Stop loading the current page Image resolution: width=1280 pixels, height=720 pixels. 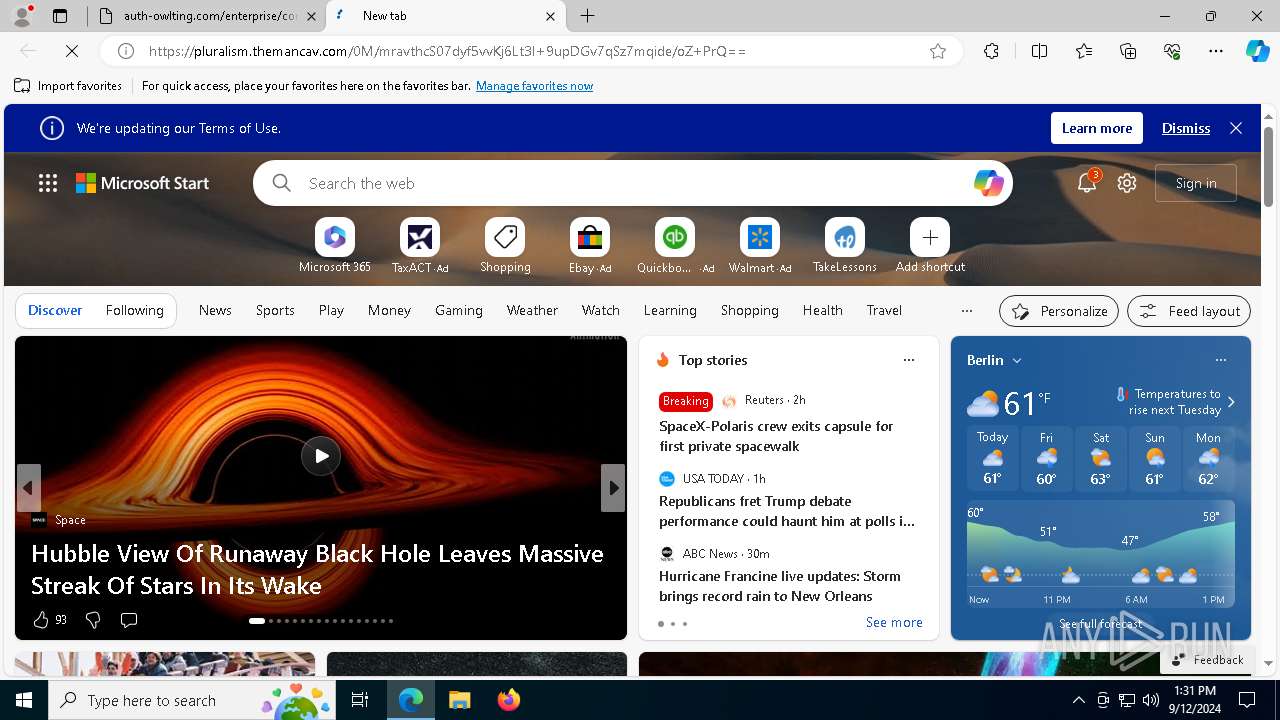click(73, 51)
